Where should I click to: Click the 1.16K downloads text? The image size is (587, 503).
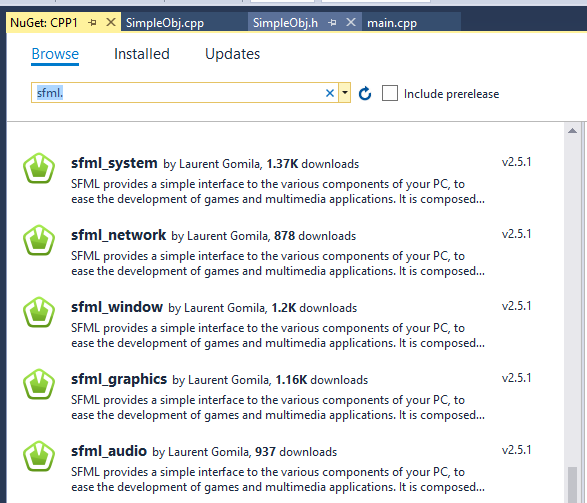point(322,380)
